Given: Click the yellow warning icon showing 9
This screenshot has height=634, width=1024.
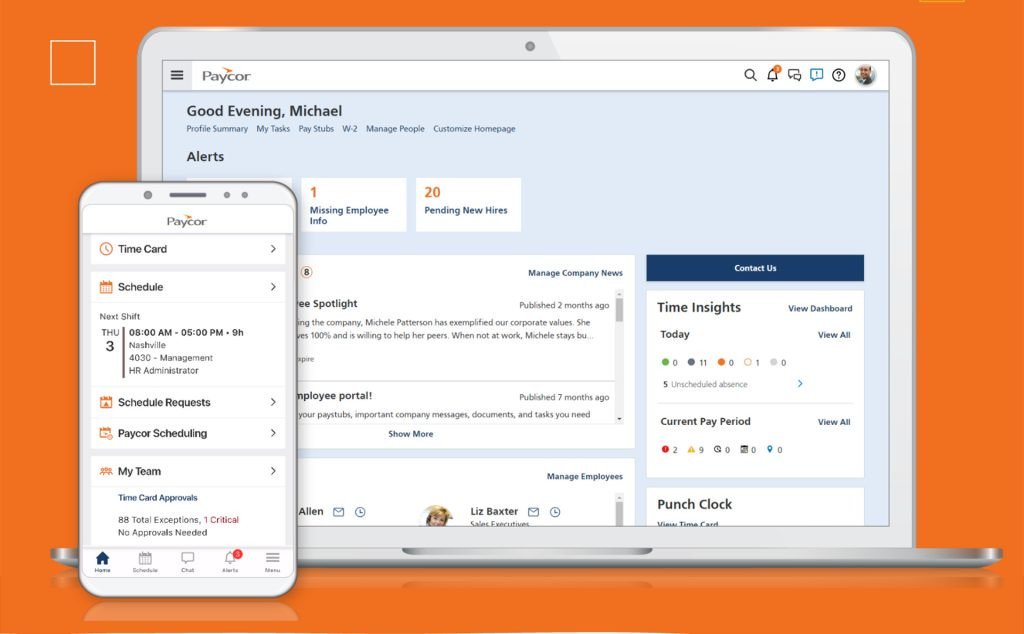Looking at the screenshot, I should click(x=696, y=449).
